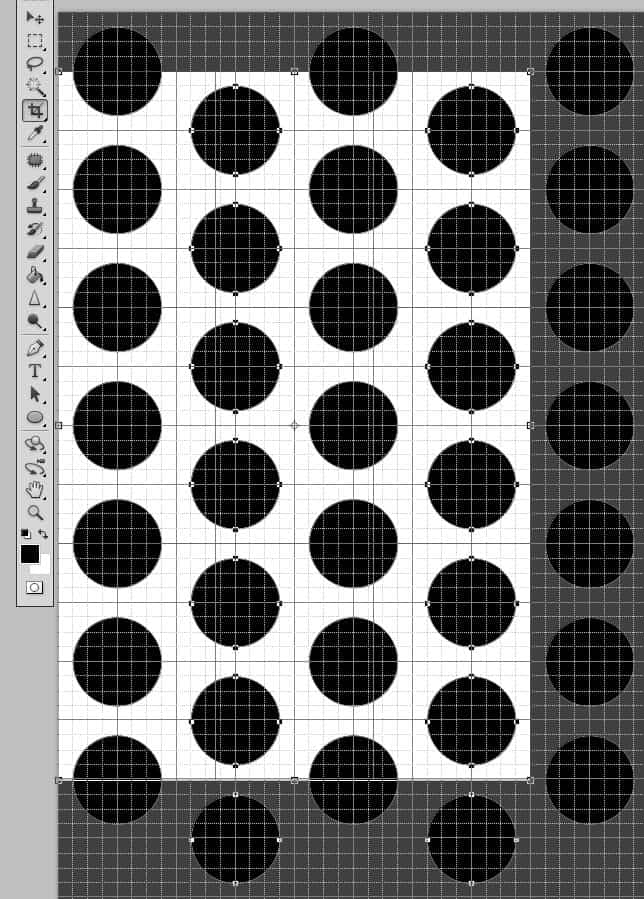Select the Brush tool

[x=34, y=183]
